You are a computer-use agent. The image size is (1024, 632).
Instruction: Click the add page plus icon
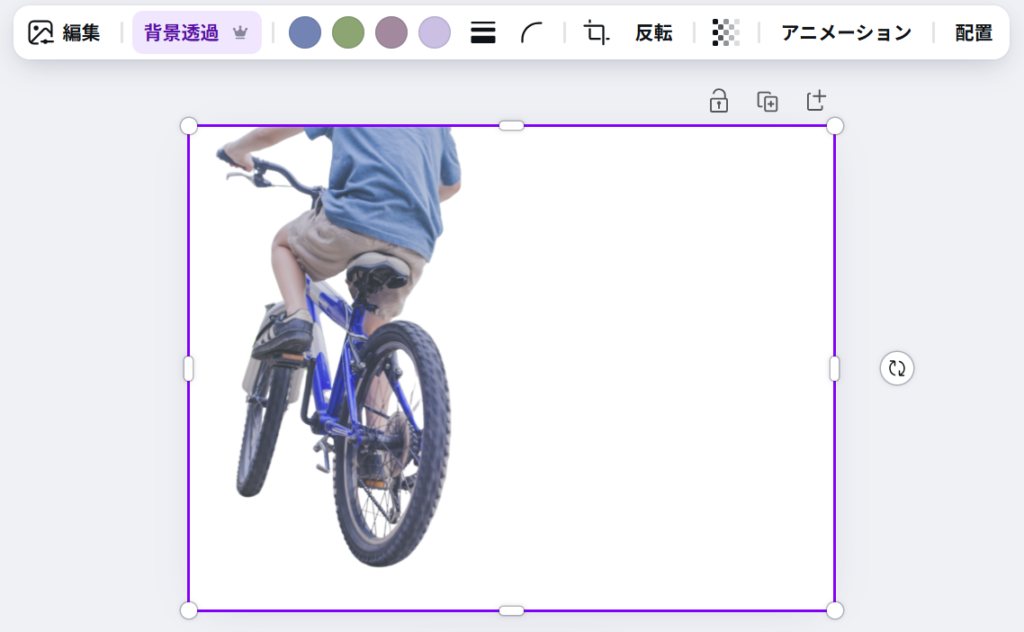pos(816,101)
